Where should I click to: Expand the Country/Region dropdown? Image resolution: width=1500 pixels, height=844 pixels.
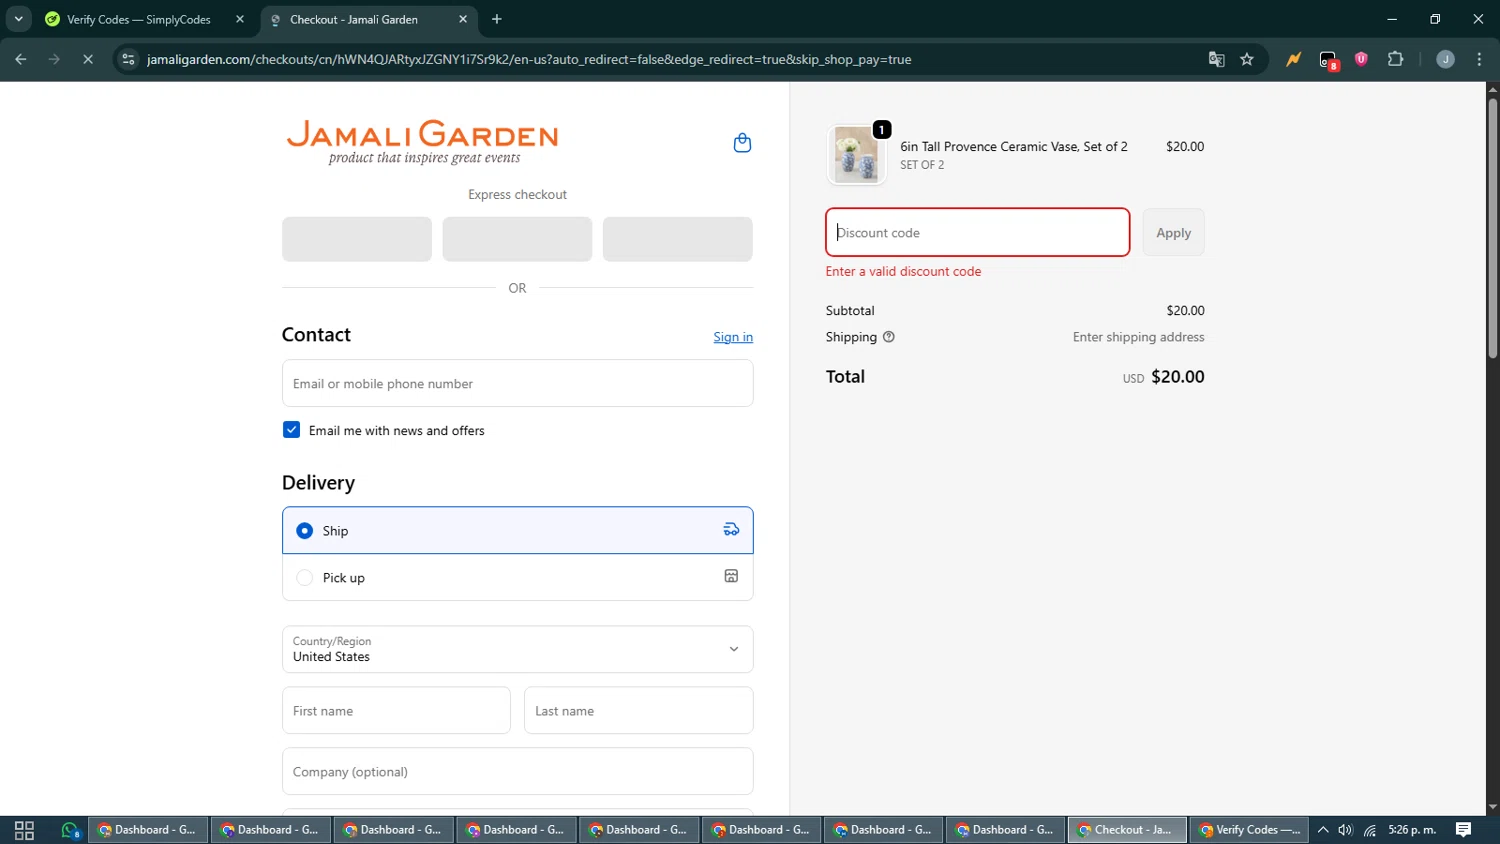pos(517,649)
